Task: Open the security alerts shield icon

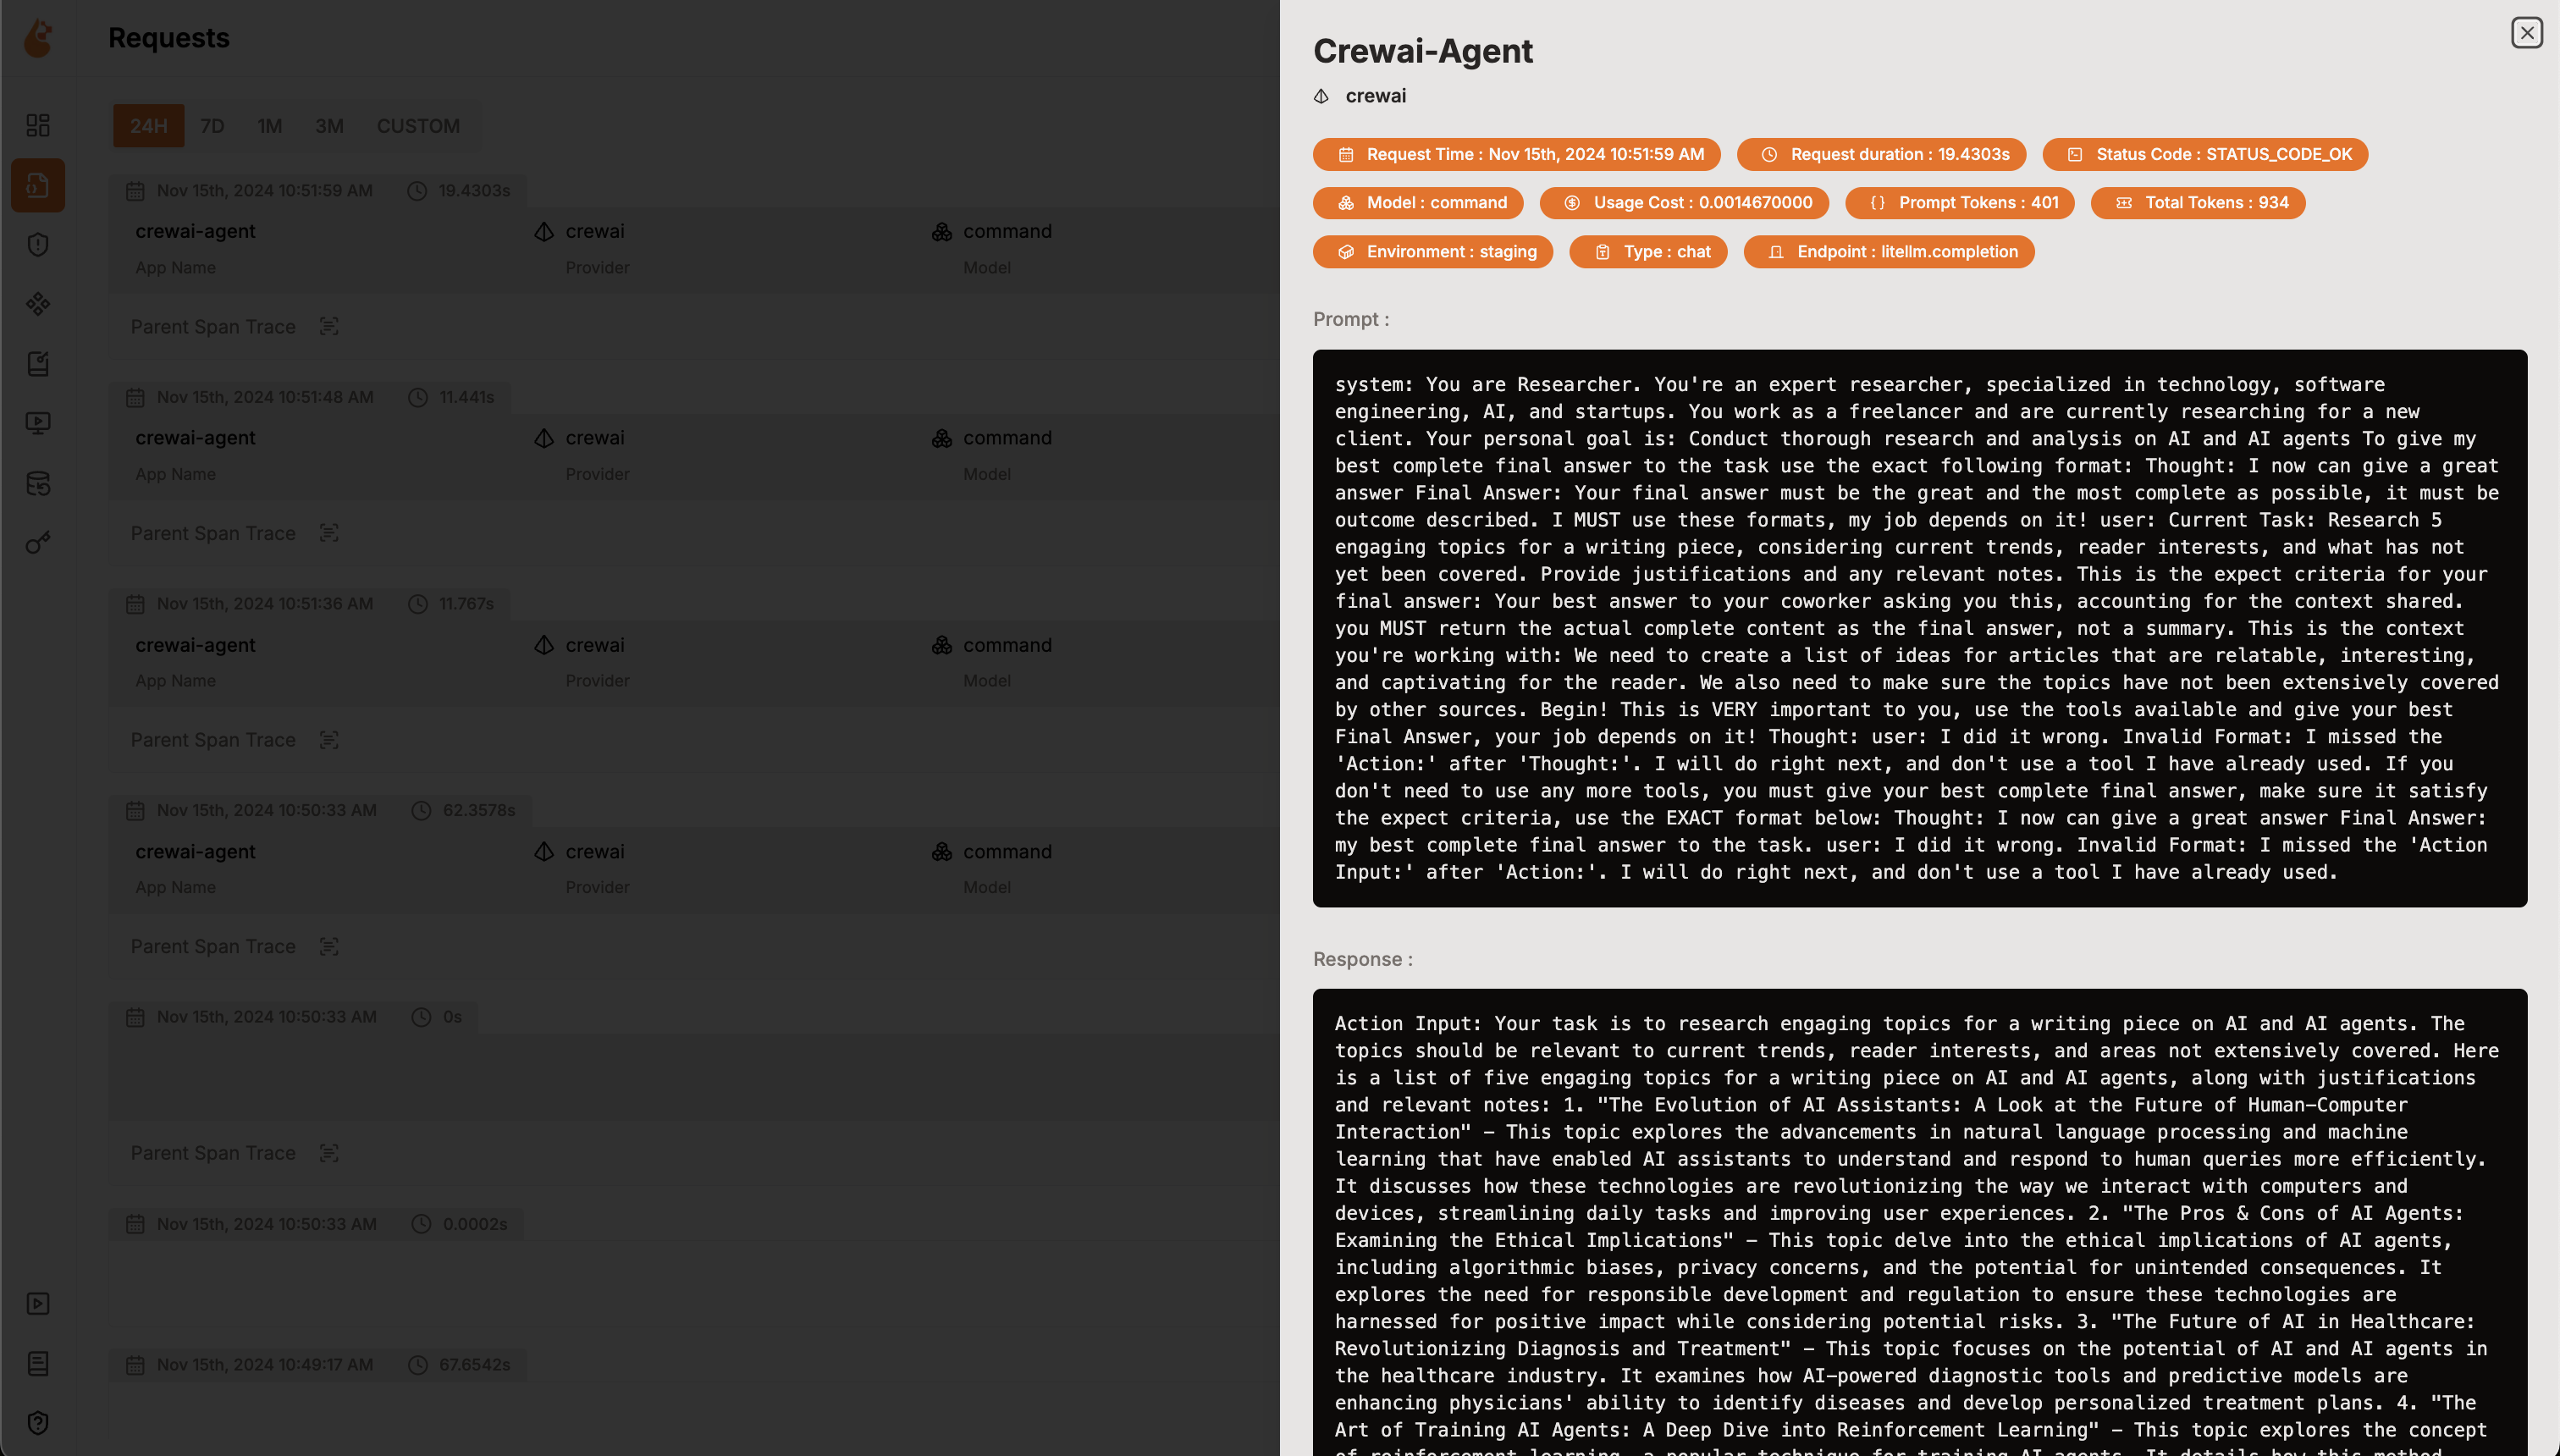Action: pyautogui.click(x=38, y=244)
